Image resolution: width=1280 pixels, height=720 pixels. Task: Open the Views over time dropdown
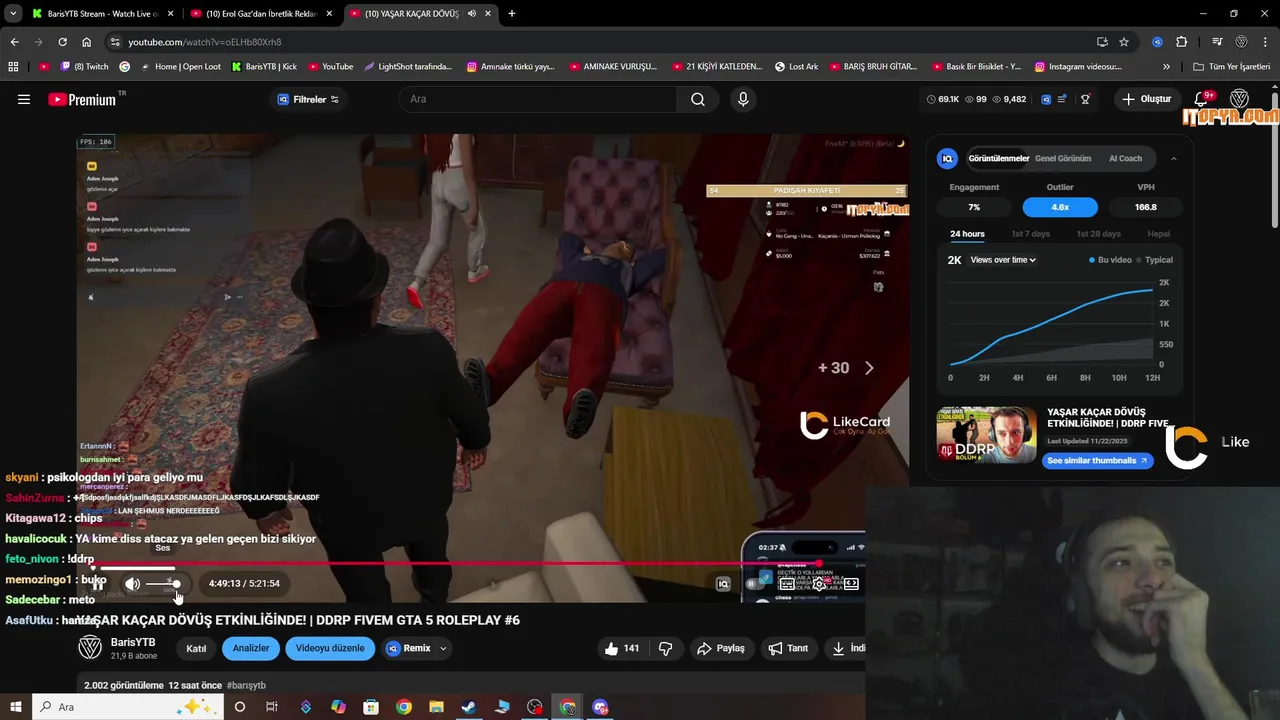click(x=1003, y=260)
